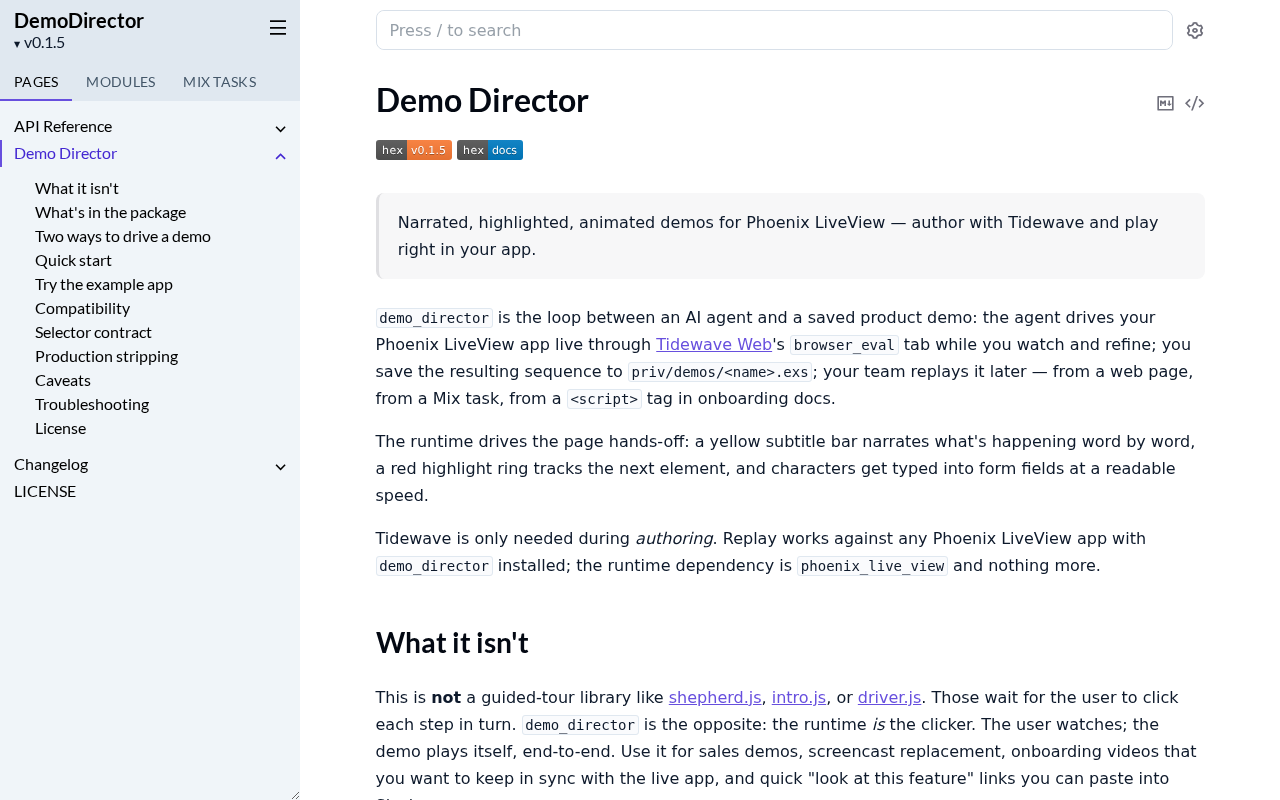Click the DemoDirector project title
The image size is (1280, 800).
coord(79,20)
